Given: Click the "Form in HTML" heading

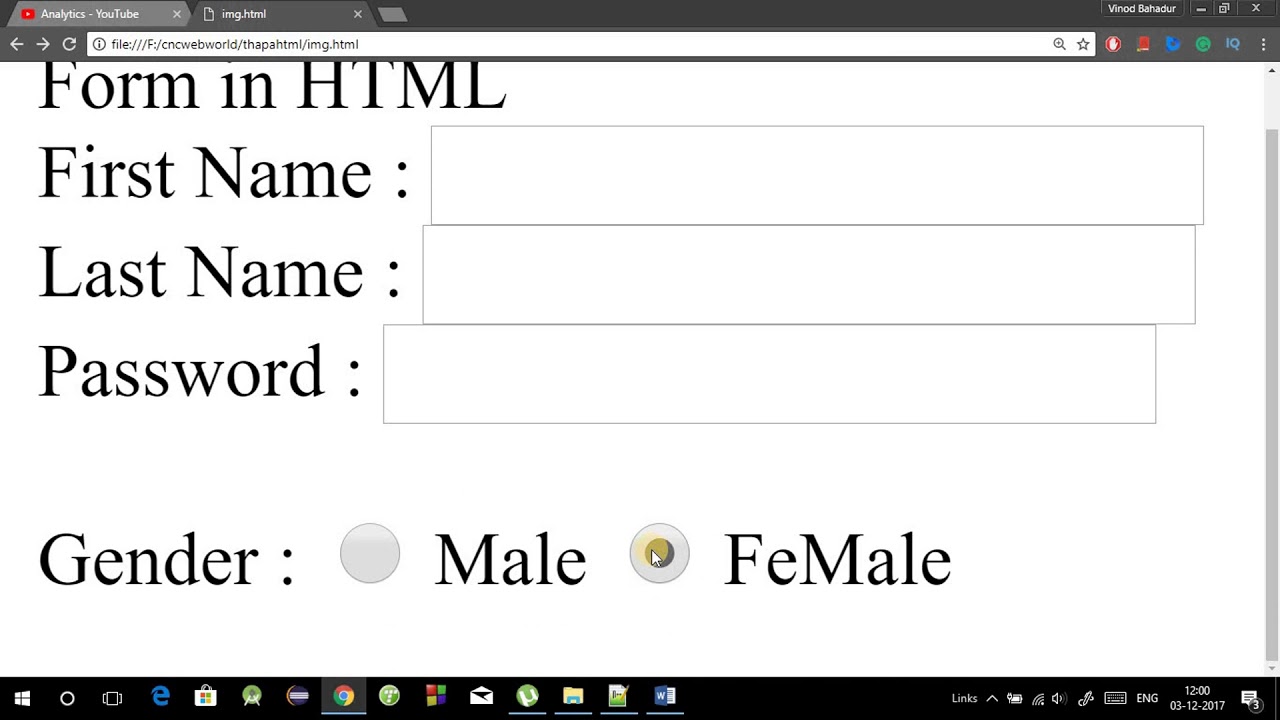Looking at the screenshot, I should click(272, 85).
